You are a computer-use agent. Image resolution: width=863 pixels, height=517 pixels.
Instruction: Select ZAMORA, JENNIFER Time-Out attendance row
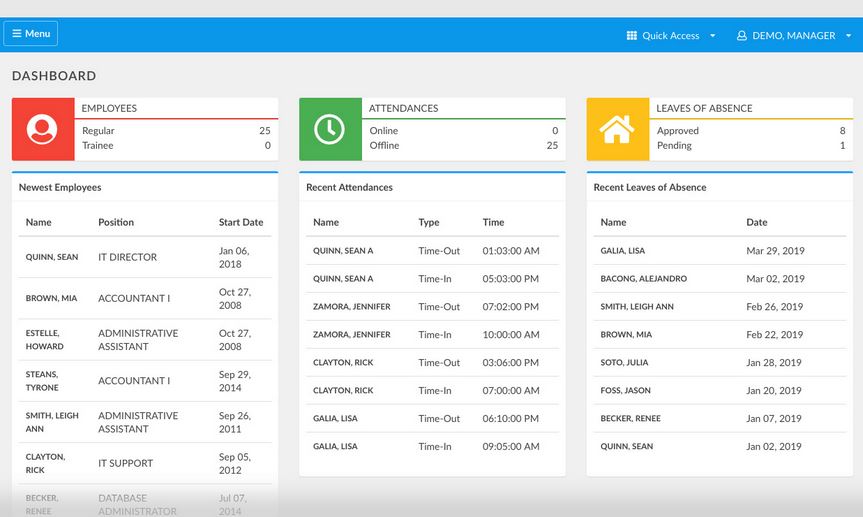(432, 307)
